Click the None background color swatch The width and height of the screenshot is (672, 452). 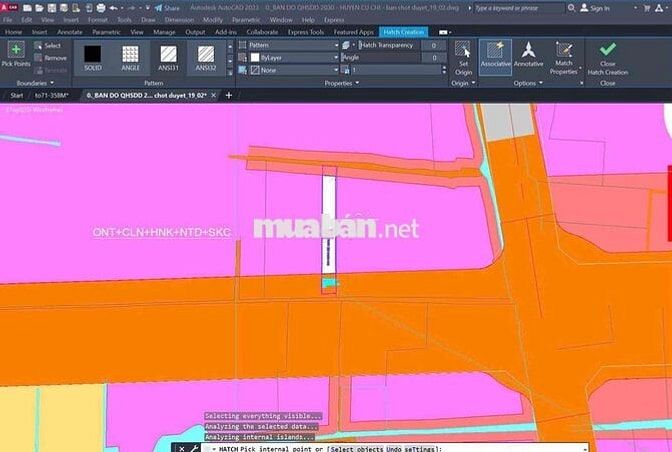coord(255,70)
